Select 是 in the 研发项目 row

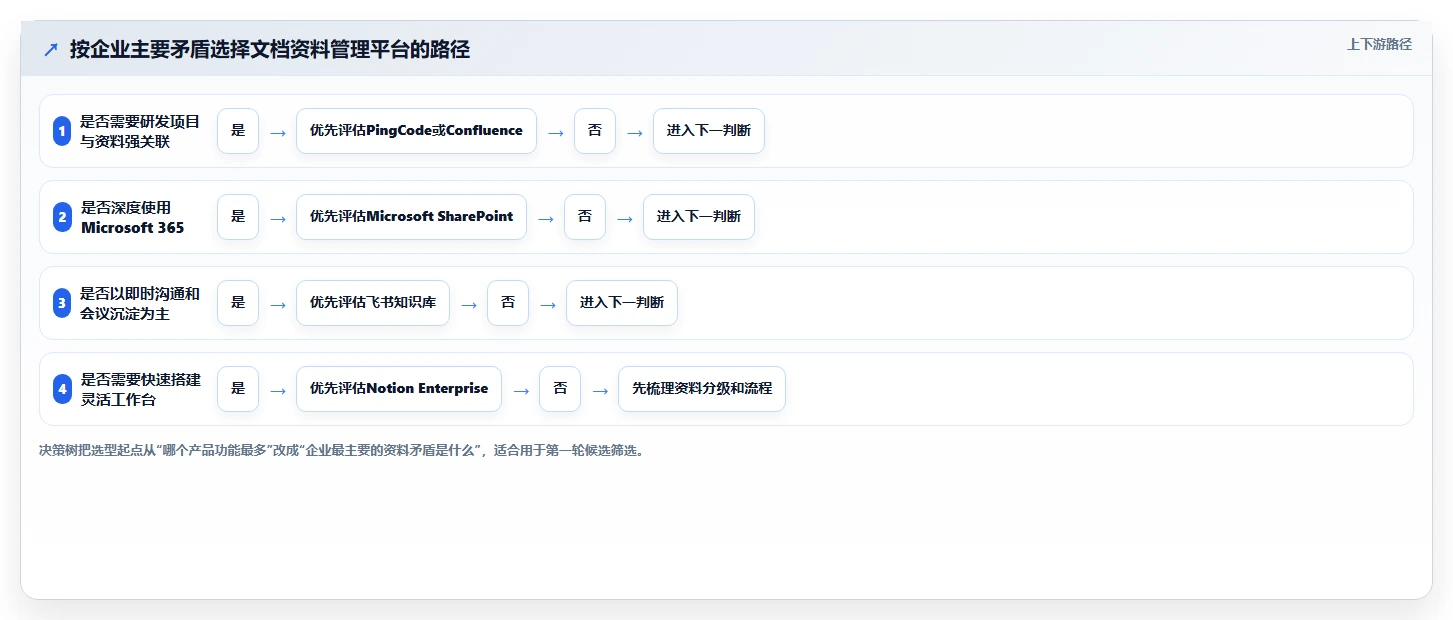click(x=238, y=131)
